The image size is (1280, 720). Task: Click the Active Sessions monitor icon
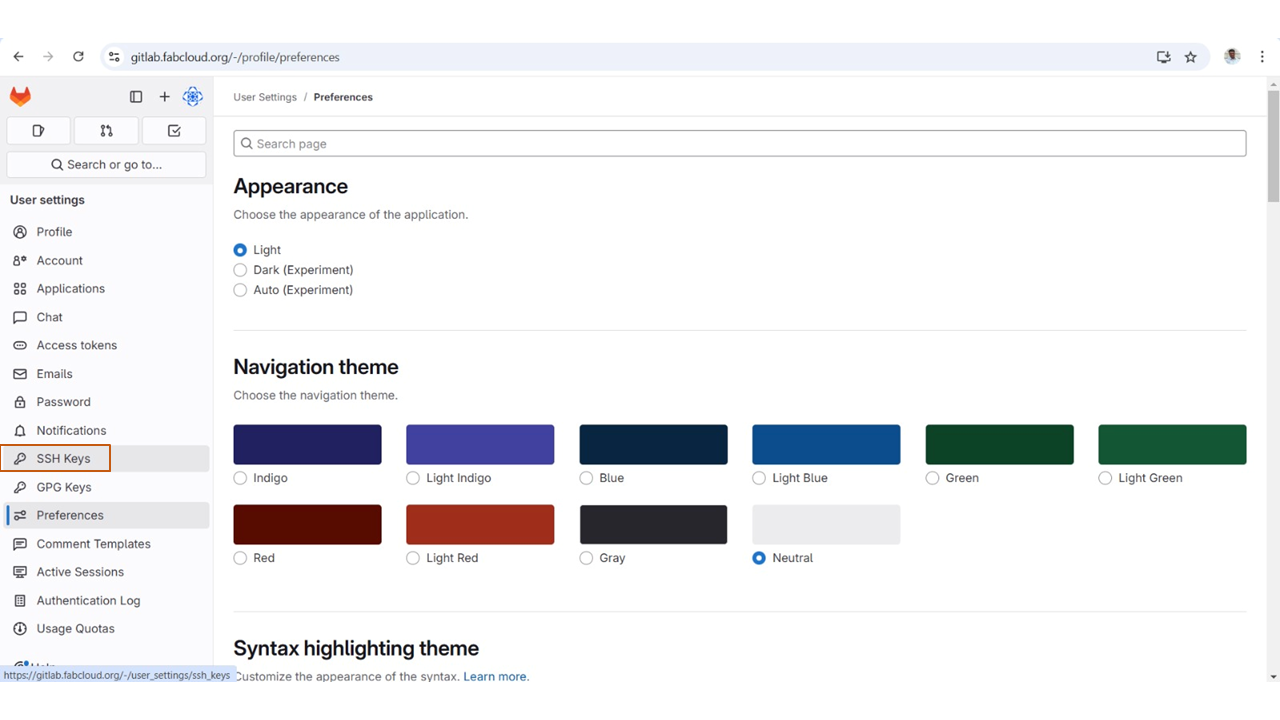click(x=20, y=572)
